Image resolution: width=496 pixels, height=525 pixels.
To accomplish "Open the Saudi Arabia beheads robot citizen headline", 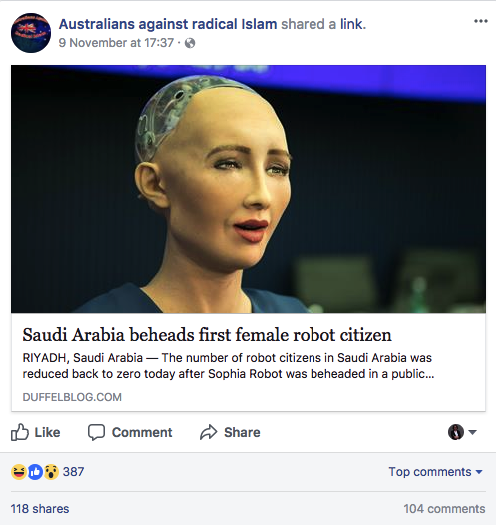I will [x=207, y=334].
